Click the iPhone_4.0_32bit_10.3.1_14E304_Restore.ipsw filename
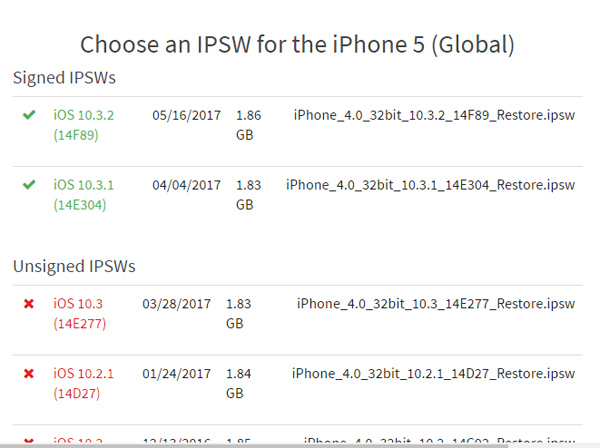The image size is (600, 448). tap(430, 185)
